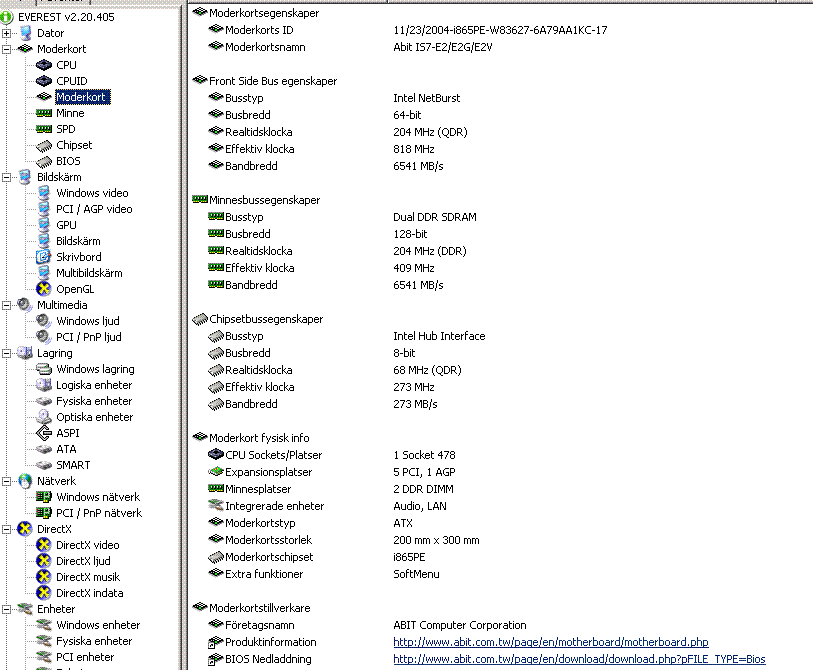This screenshot has width=813, height=670.
Task: Click the Windows enheter icon
Action: tap(44, 625)
